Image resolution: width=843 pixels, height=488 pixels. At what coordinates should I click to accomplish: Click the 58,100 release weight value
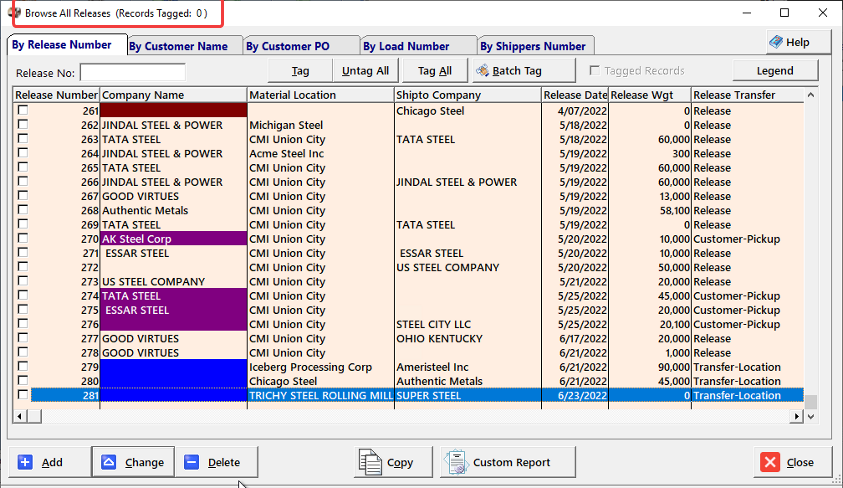coord(675,210)
